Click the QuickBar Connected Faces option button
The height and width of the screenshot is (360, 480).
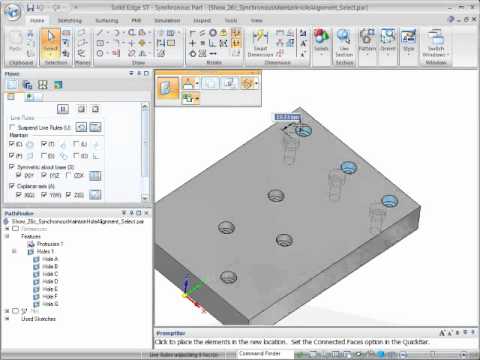[x=167, y=88]
